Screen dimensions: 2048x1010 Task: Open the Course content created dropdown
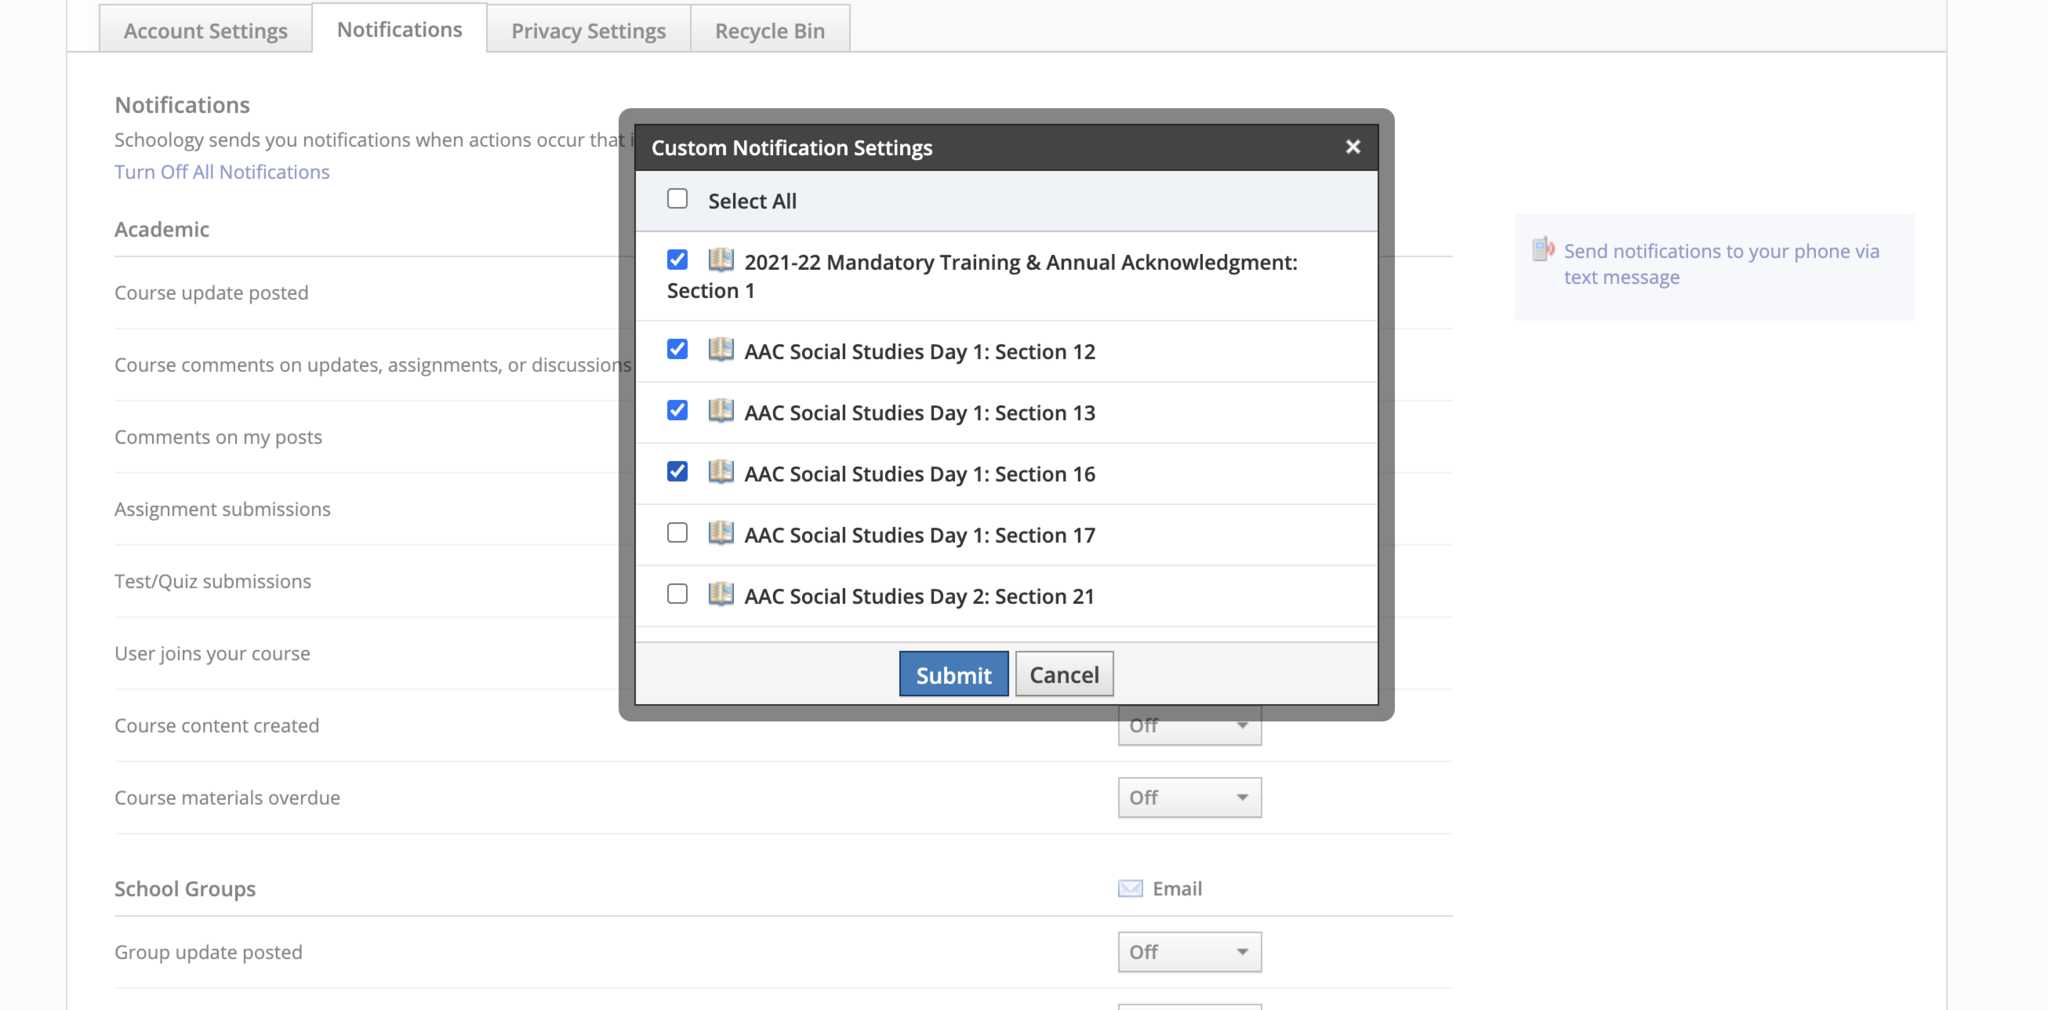pos(1189,729)
